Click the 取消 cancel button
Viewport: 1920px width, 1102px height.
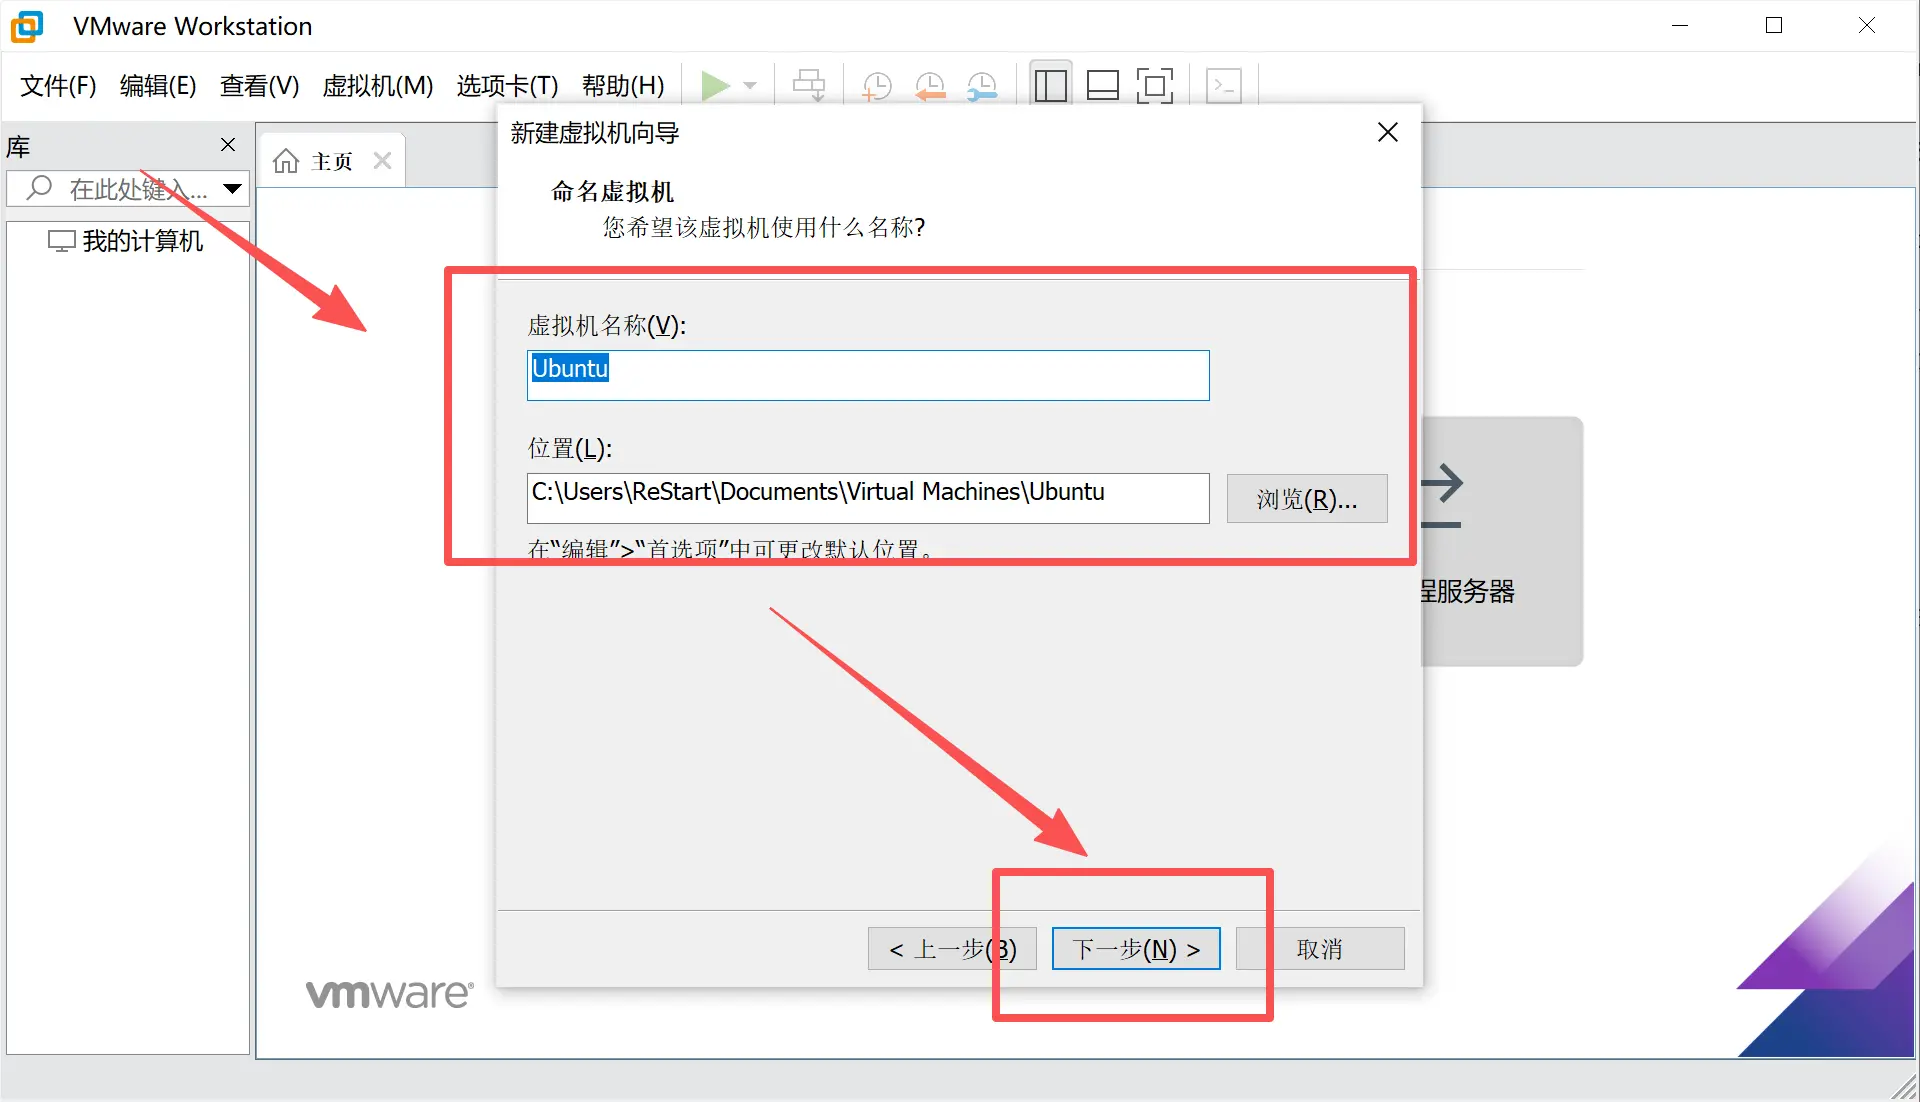[x=1320, y=949]
